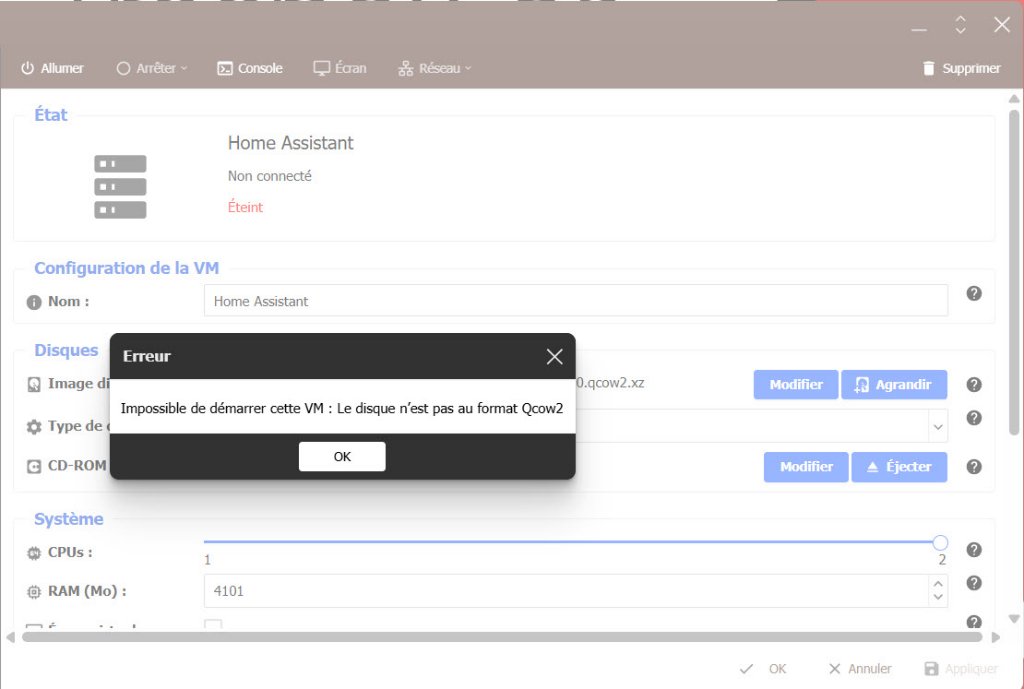Increase RAM with the up stepper arrow
This screenshot has width=1024, height=689.
click(x=938, y=584)
